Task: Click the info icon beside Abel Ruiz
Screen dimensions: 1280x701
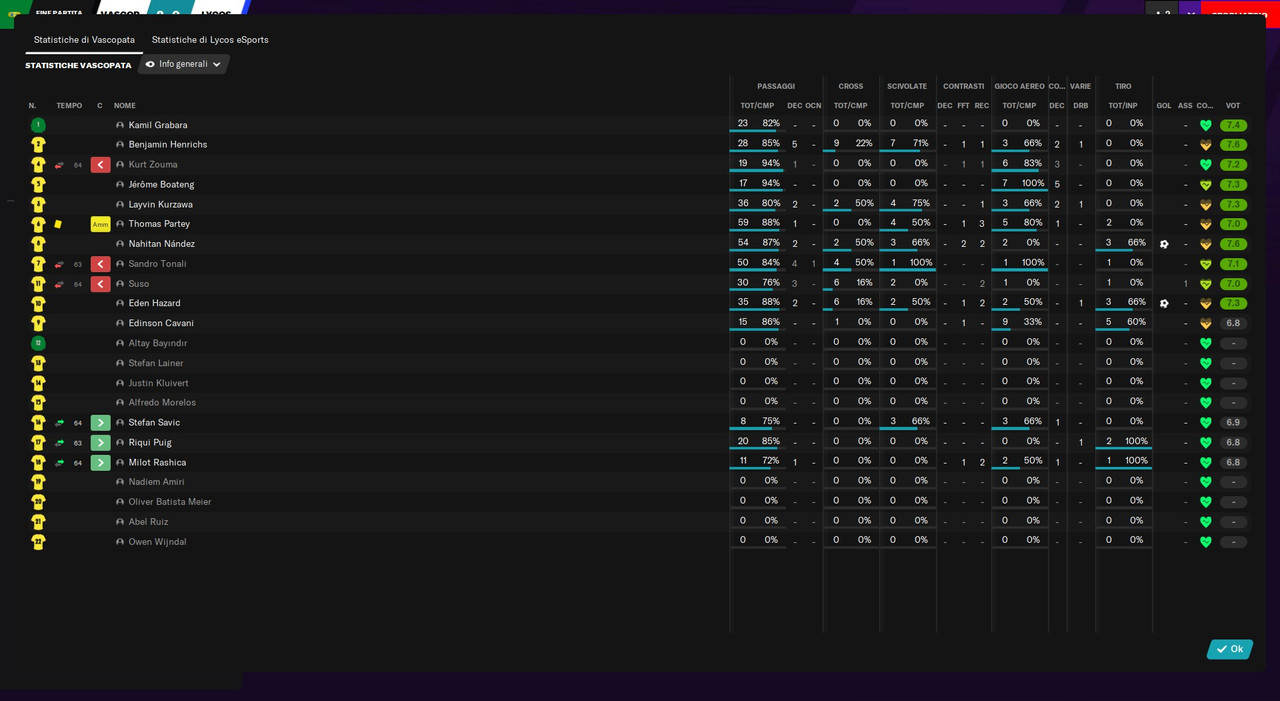Action: click(120, 522)
